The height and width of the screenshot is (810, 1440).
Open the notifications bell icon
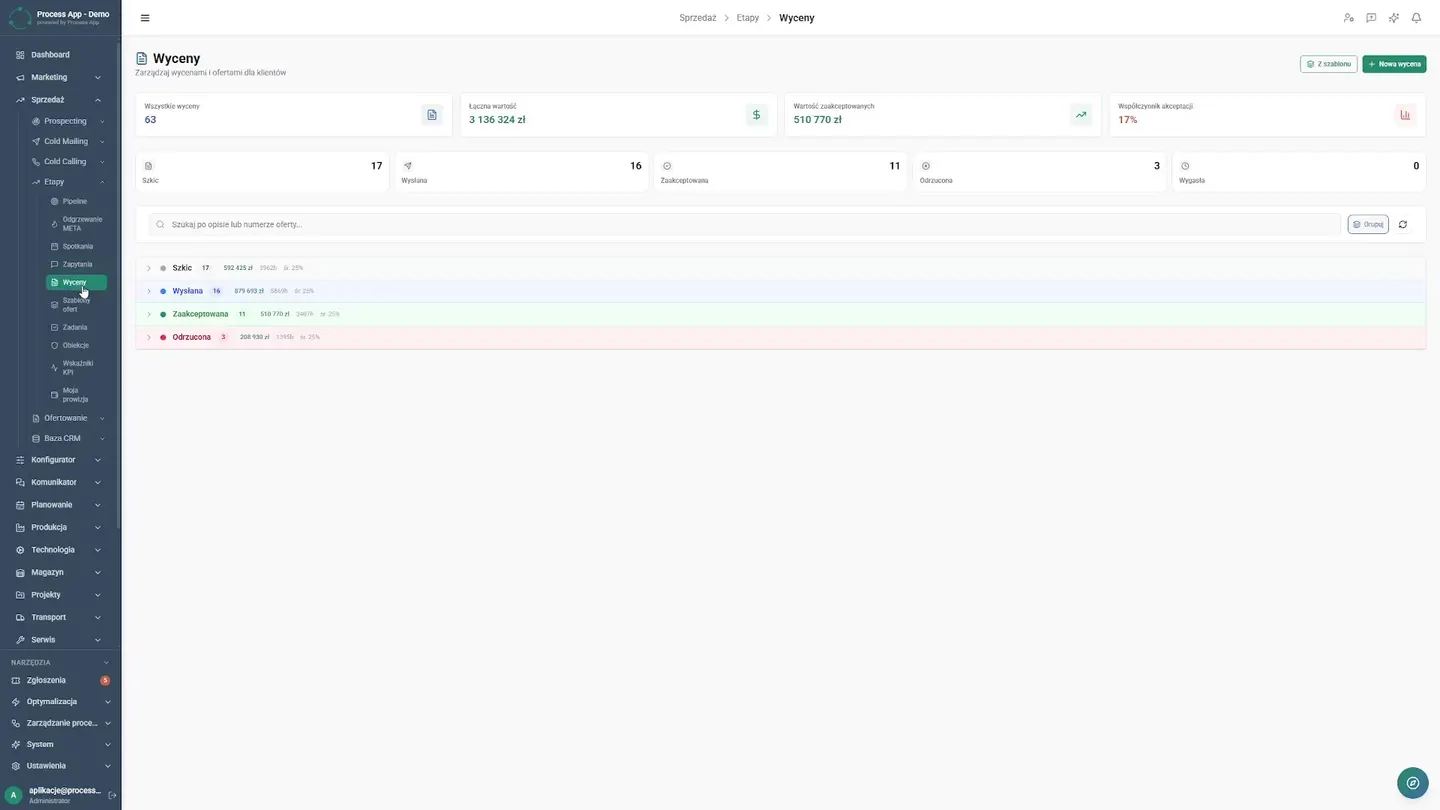[1416, 18]
